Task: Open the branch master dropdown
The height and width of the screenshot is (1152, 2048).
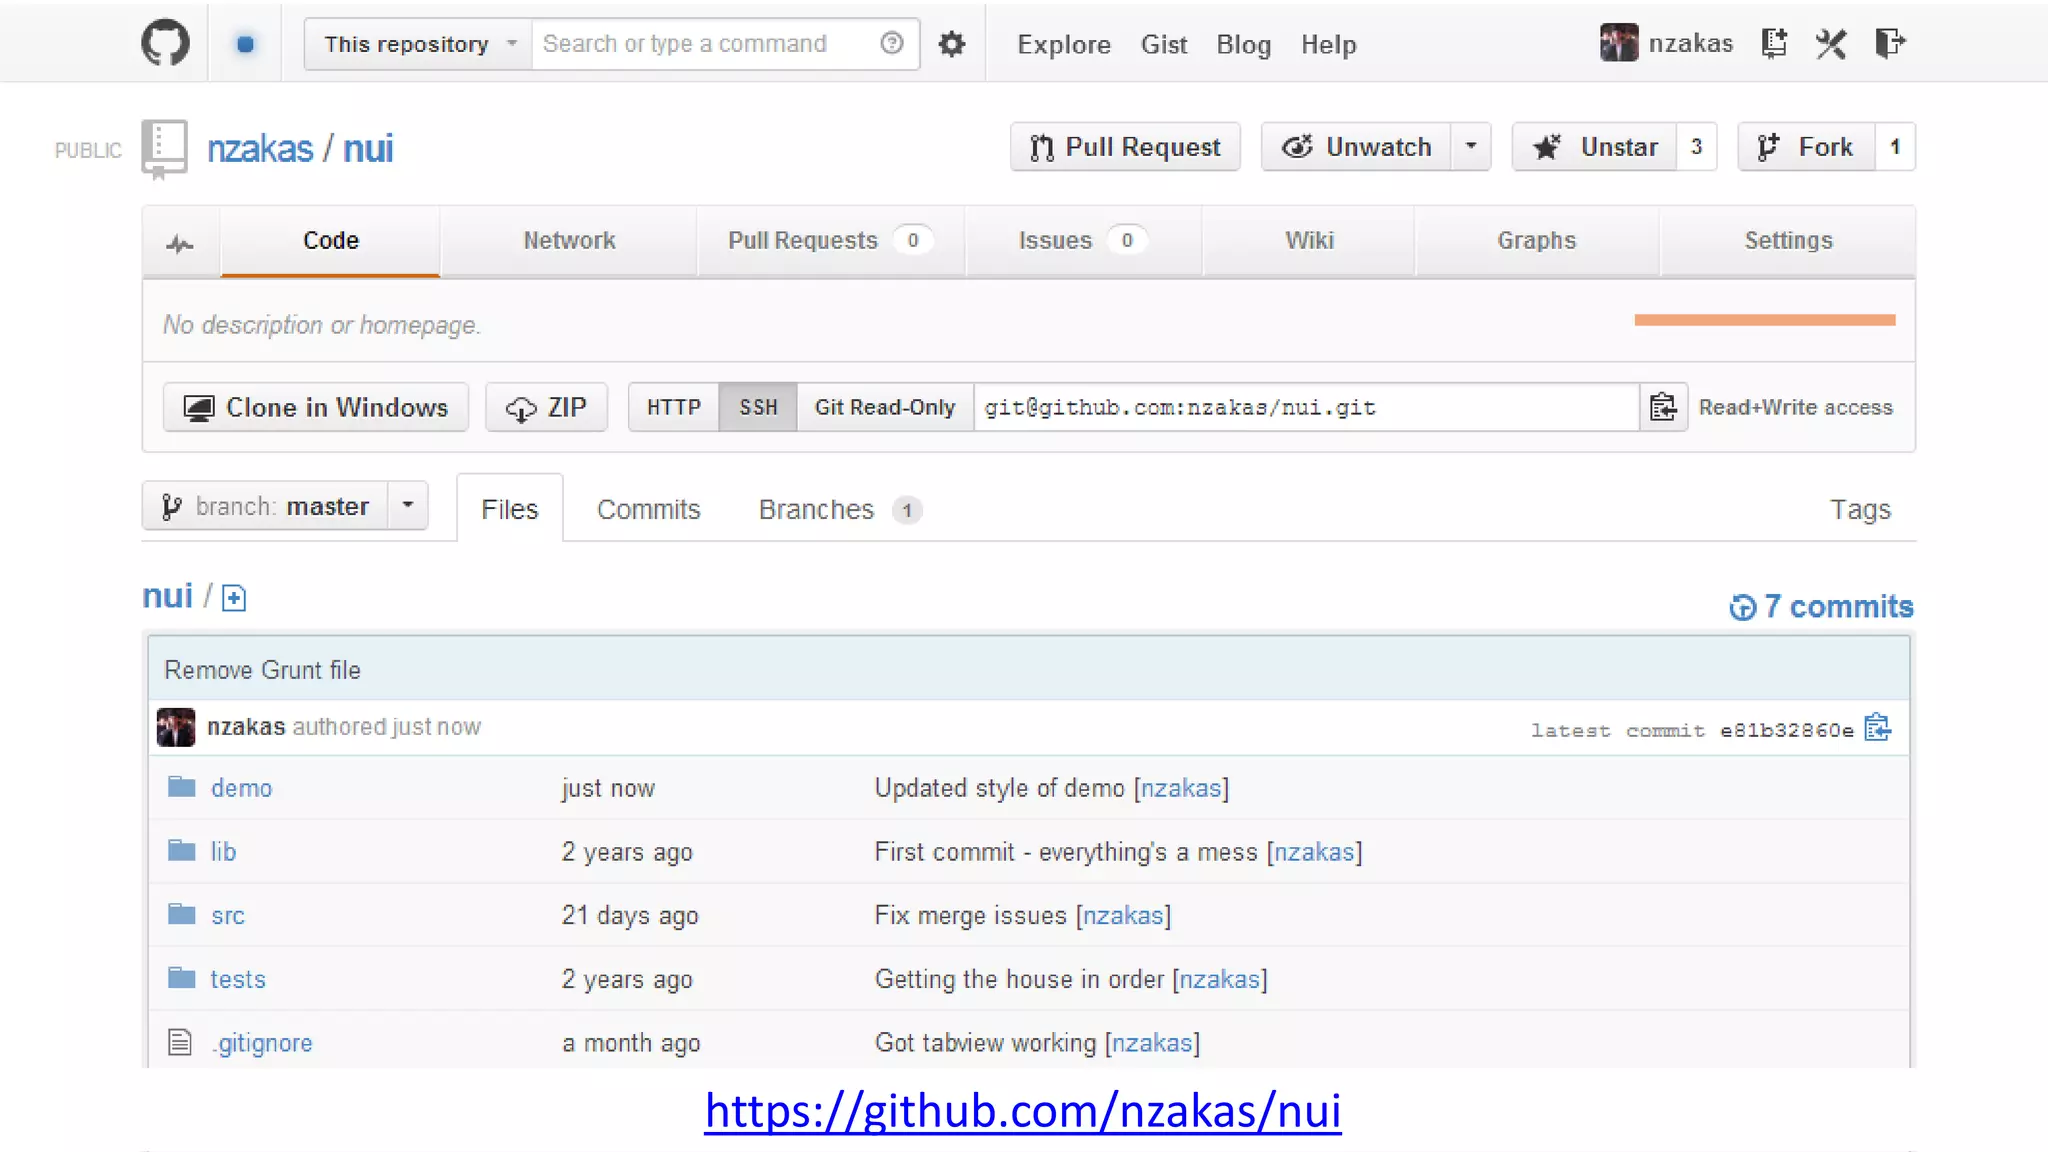Action: (x=285, y=506)
